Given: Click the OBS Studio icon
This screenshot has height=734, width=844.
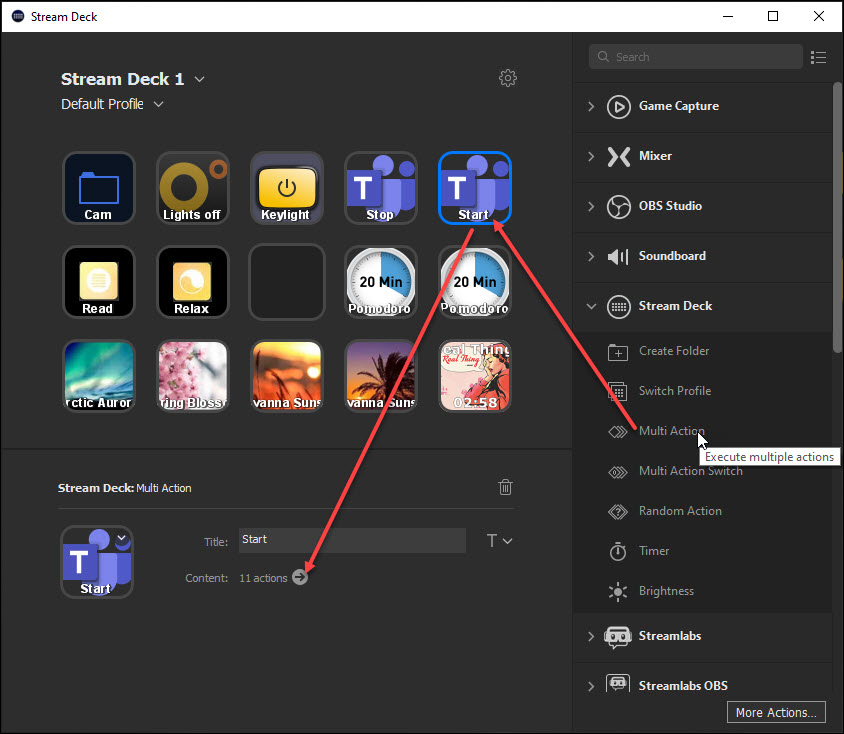Looking at the screenshot, I should click(x=618, y=207).
